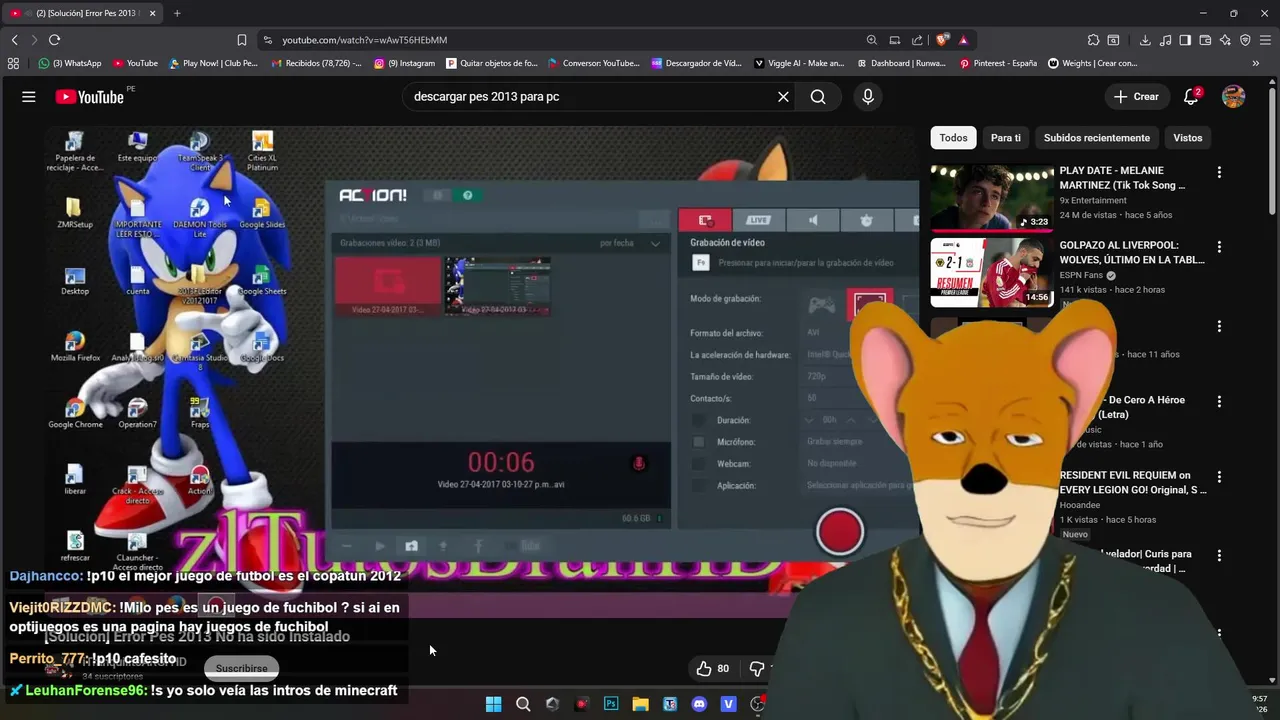Toggle the Duración checkbox in Action! window

click(698, 420)
